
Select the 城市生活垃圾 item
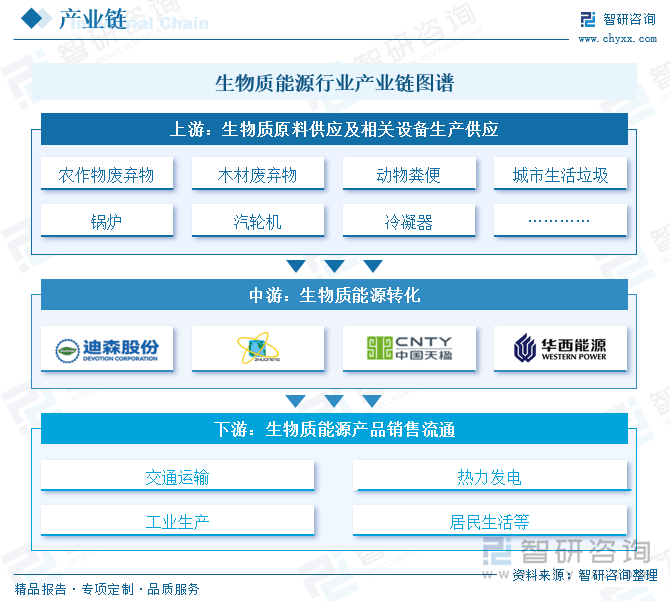(x=560, y=175)
